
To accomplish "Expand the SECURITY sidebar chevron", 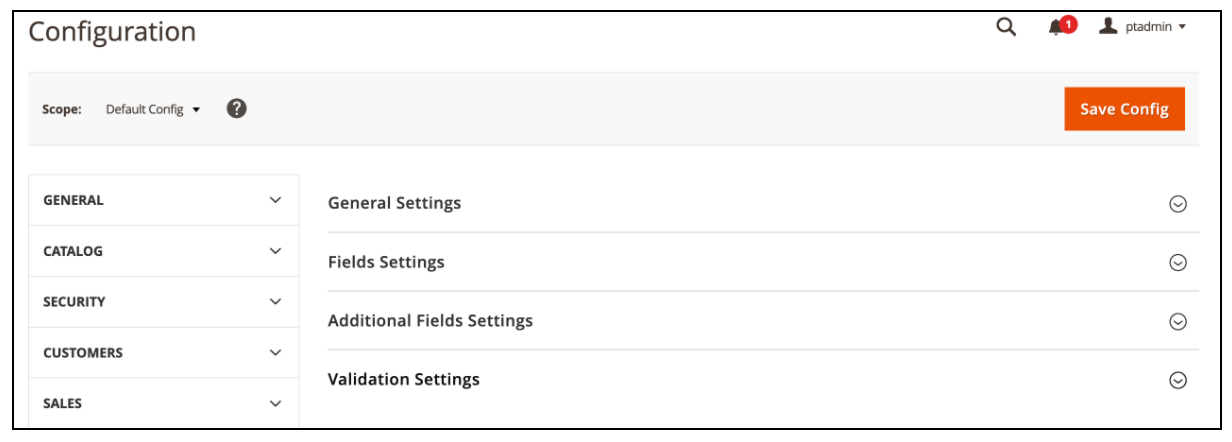I will 276,302.
